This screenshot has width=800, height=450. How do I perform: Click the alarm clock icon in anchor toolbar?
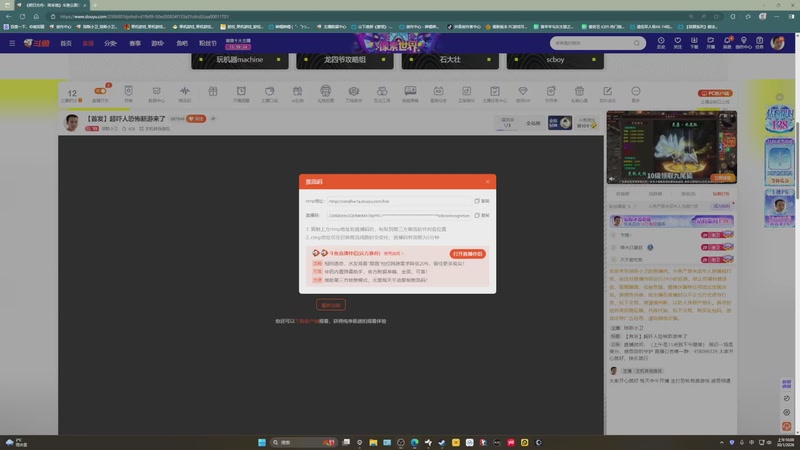241,91
